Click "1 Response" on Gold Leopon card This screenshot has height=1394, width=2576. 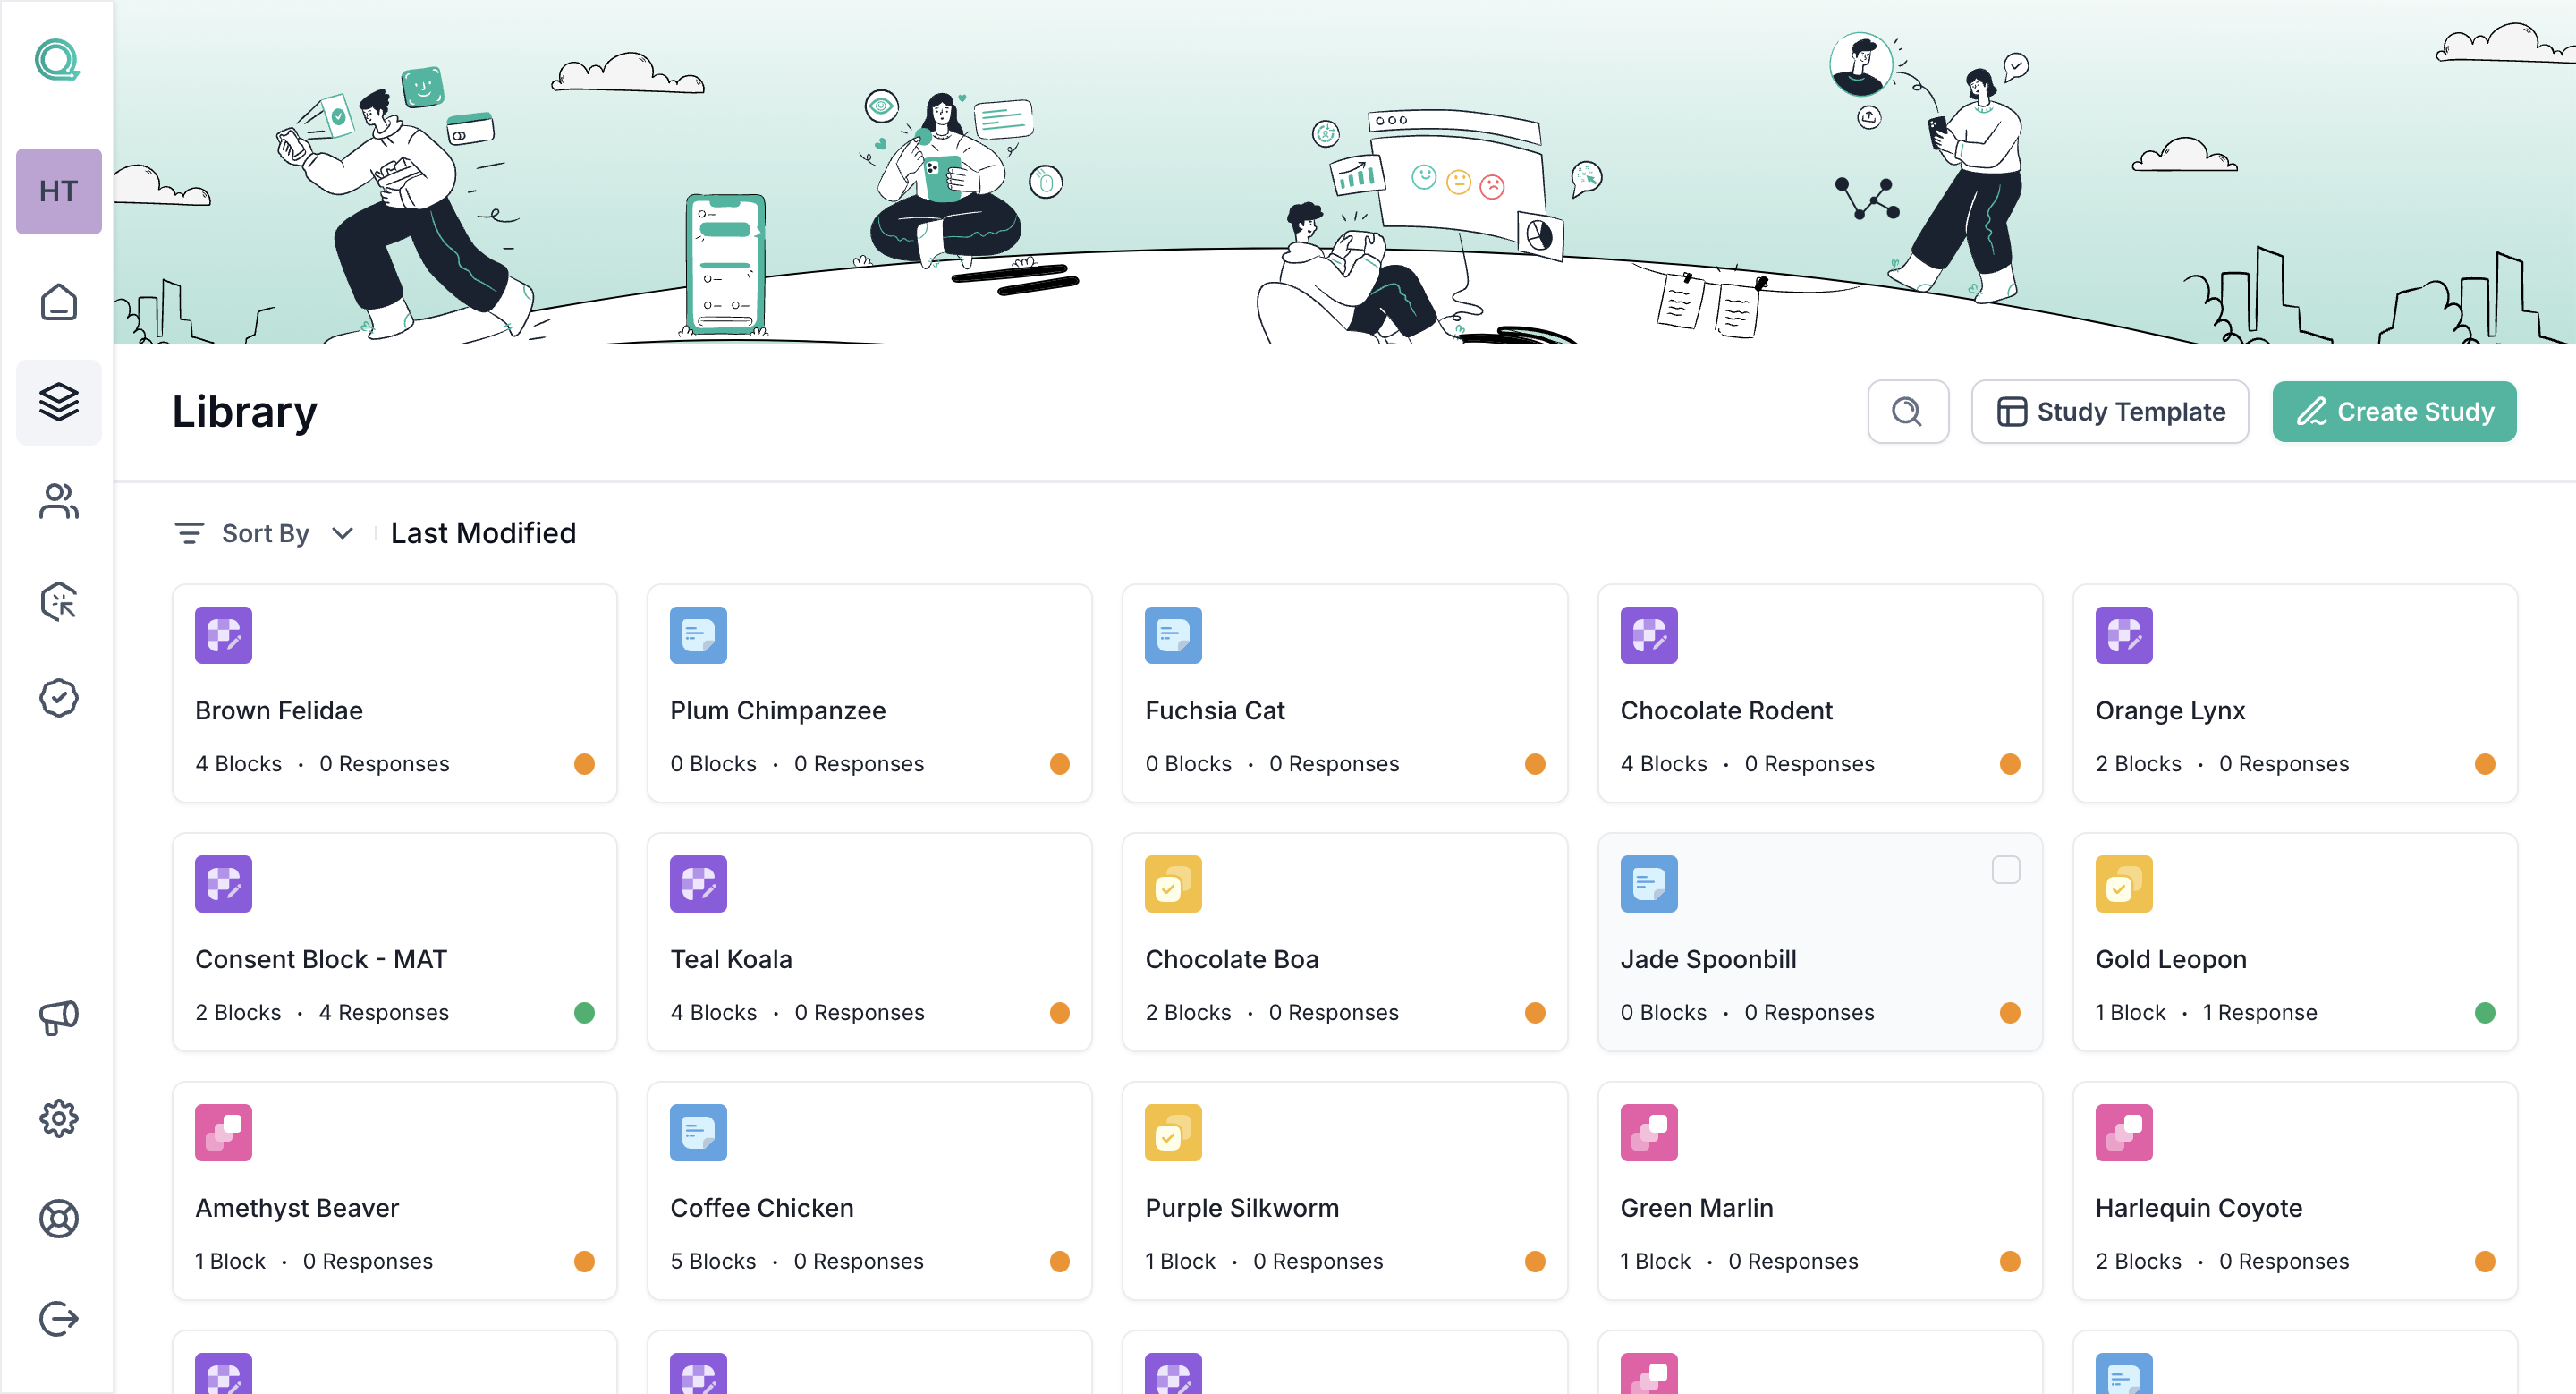(x=2259, y=1013)
